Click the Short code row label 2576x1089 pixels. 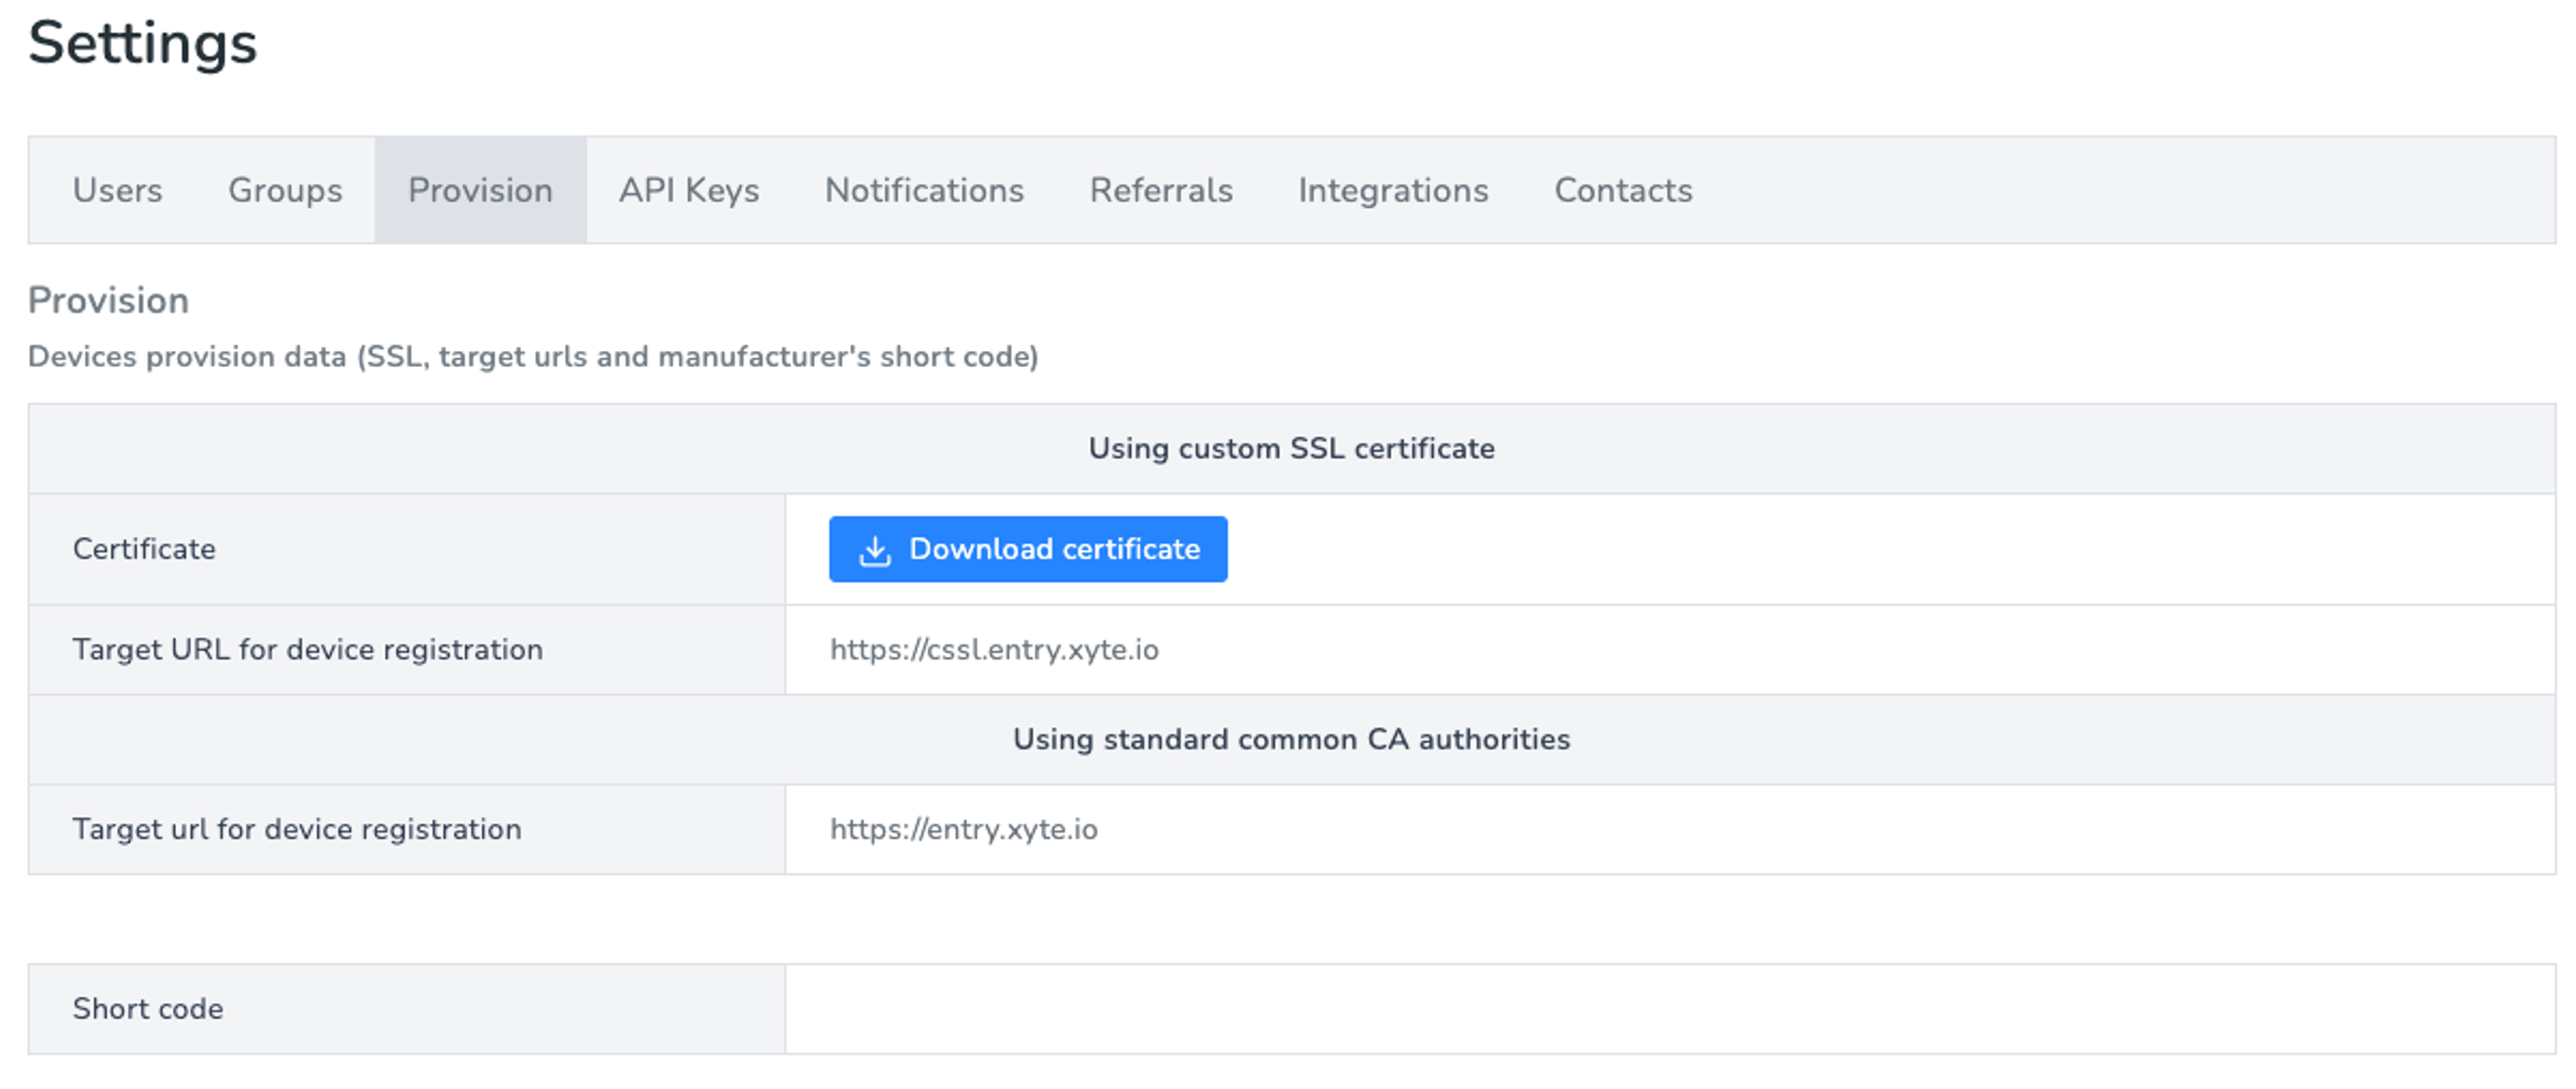(x=148, y=1009)
